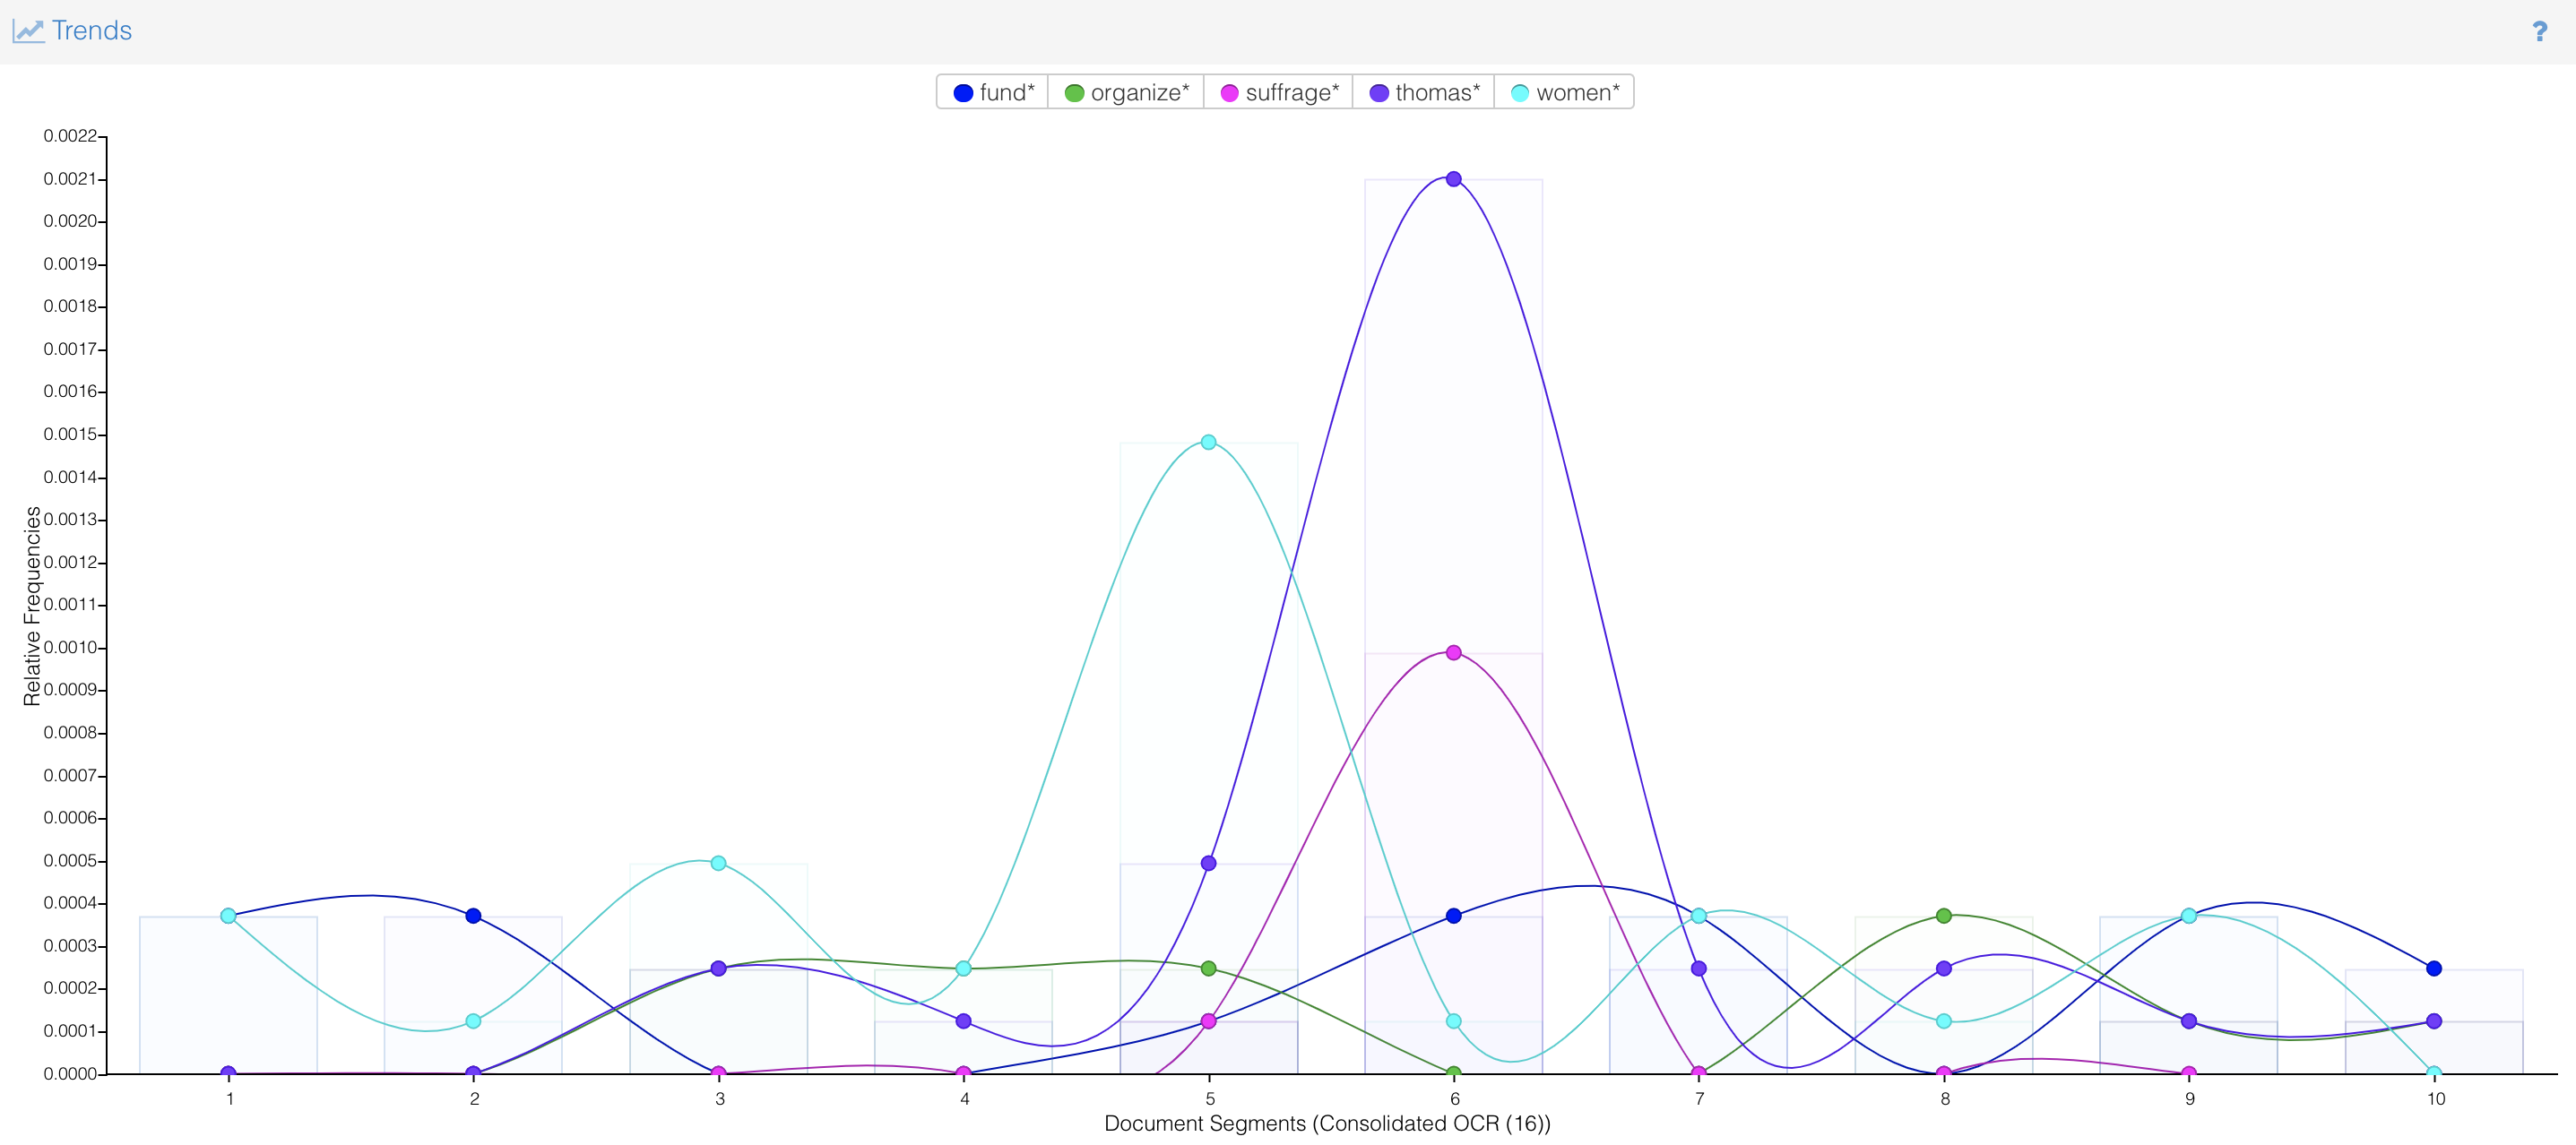Click the x-axis tick label 1

(229, 1099)
